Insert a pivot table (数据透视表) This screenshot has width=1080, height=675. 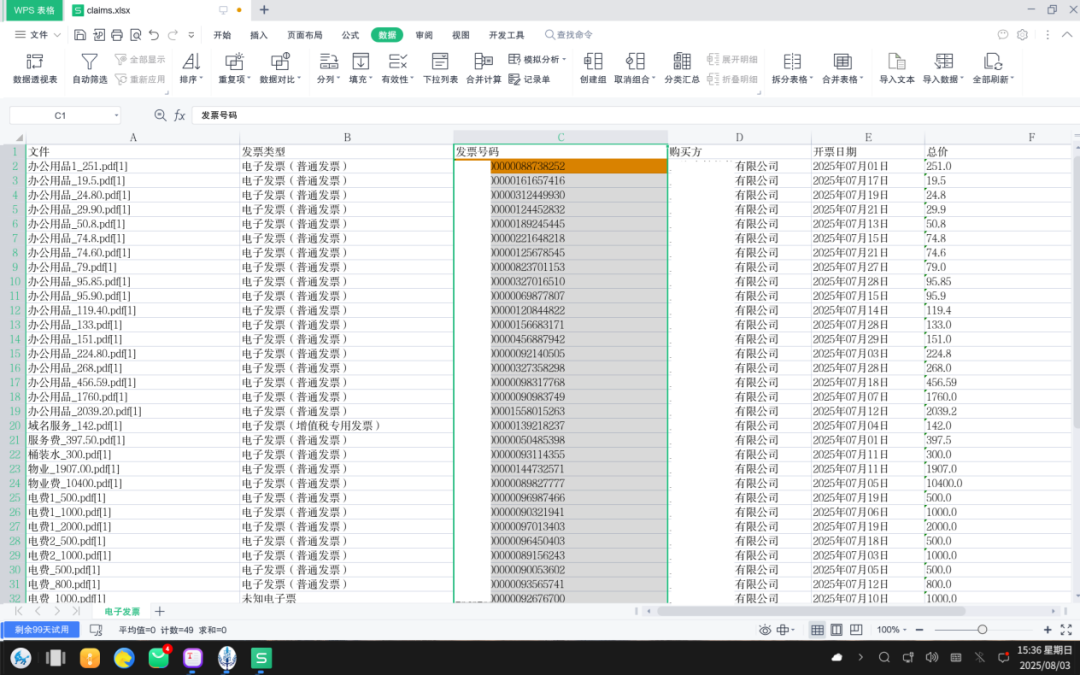[x=35, y=68]
